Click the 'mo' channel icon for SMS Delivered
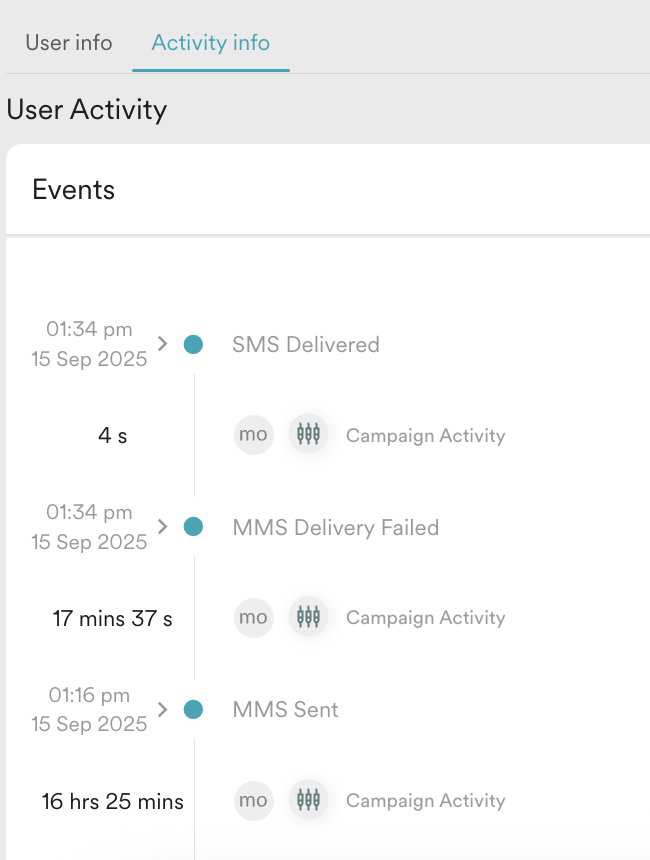650x860 pixels. (x=253, y=435)
